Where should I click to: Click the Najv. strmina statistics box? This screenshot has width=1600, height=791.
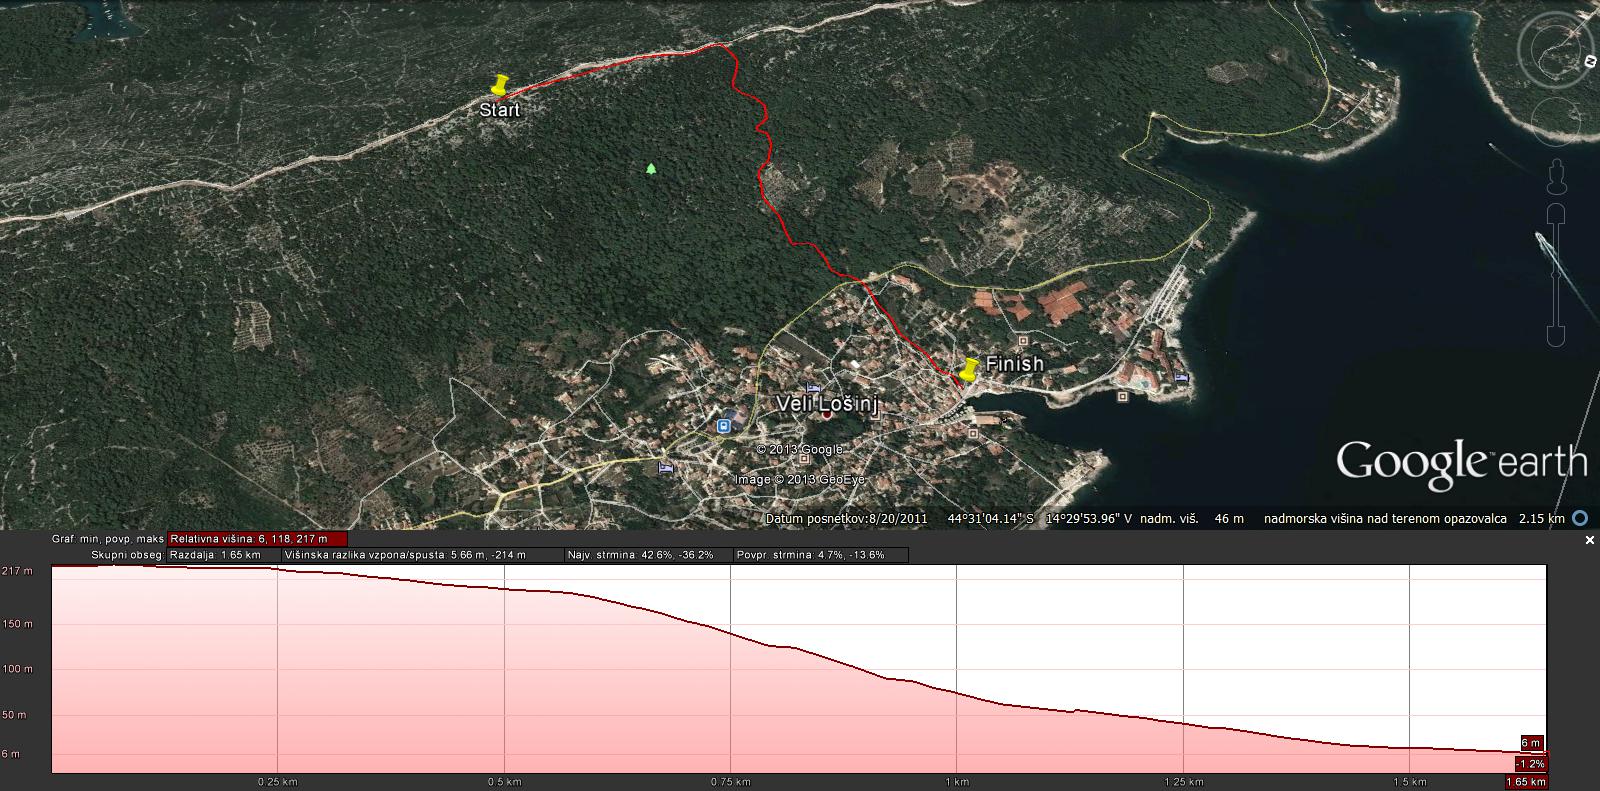(x=646, y=555)
